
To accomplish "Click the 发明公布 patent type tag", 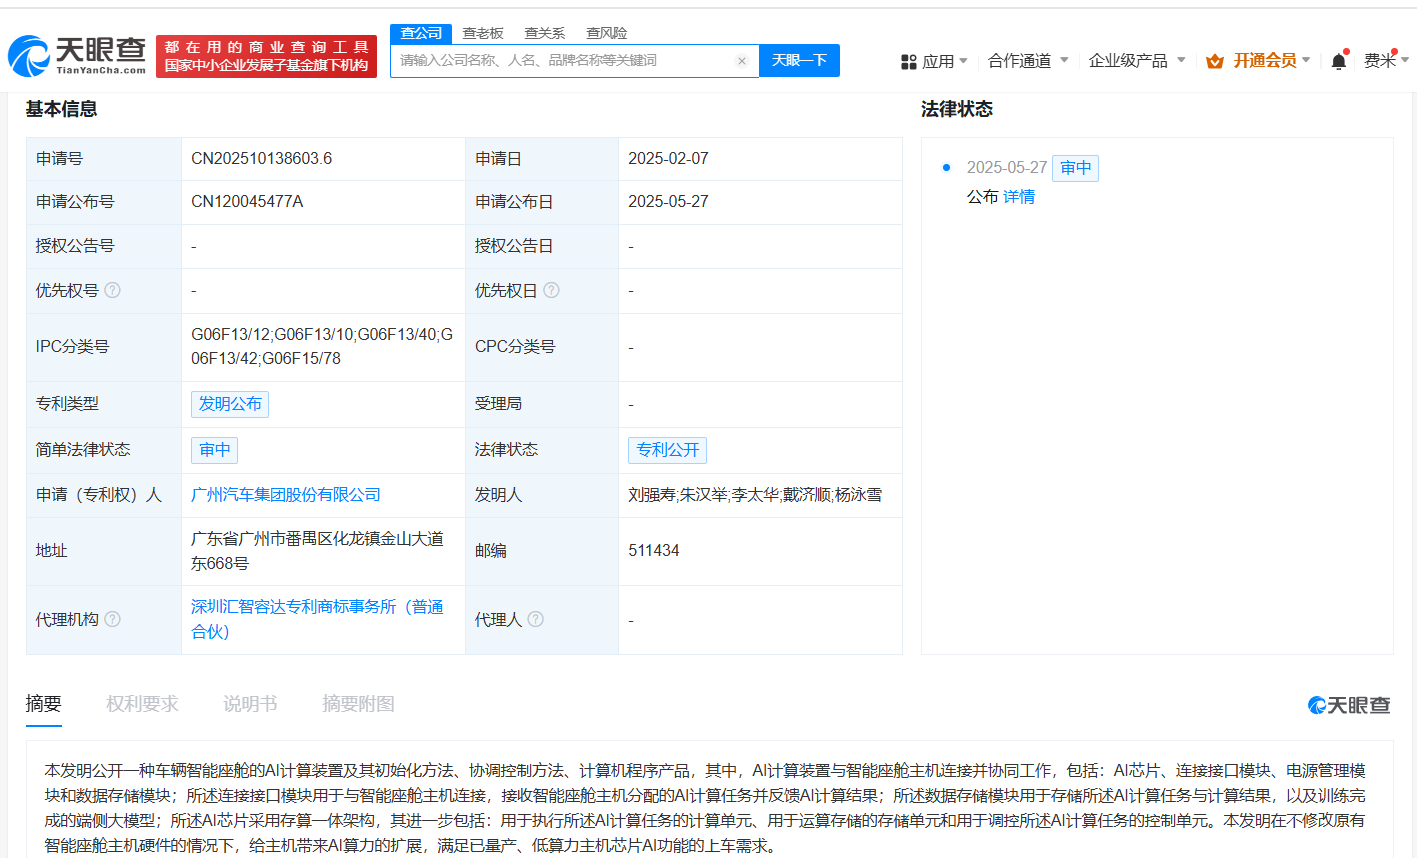I will (x=230, y=404).
